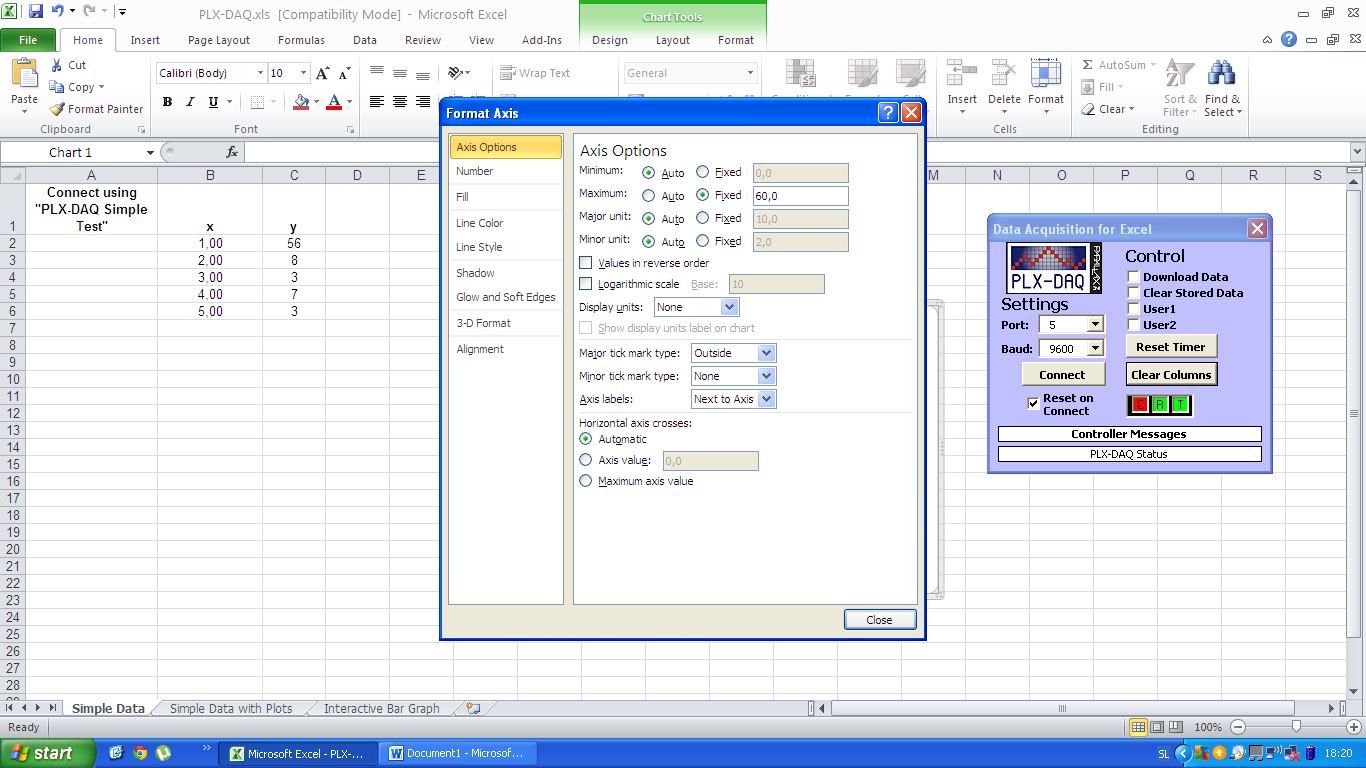
Task: Click the Sort & Filter icon
Action: click(x=1180, y=74)
